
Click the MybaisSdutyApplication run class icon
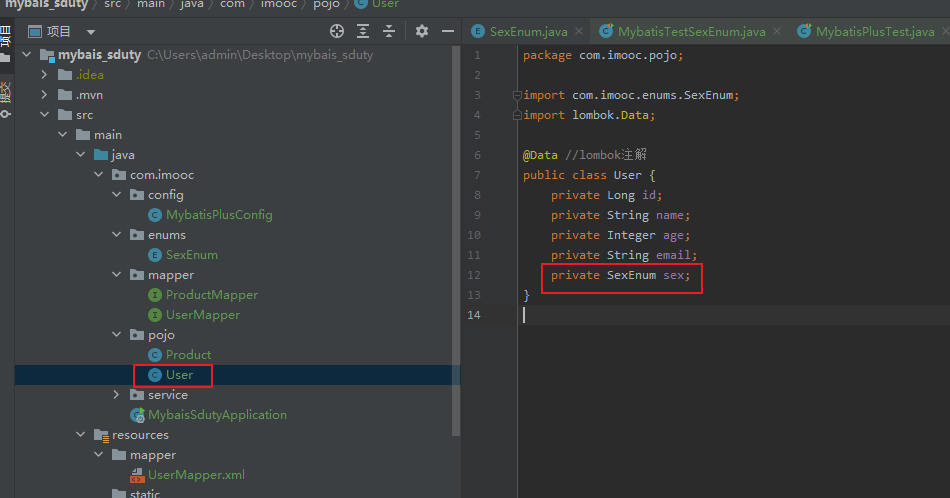(x=138, y=415)
